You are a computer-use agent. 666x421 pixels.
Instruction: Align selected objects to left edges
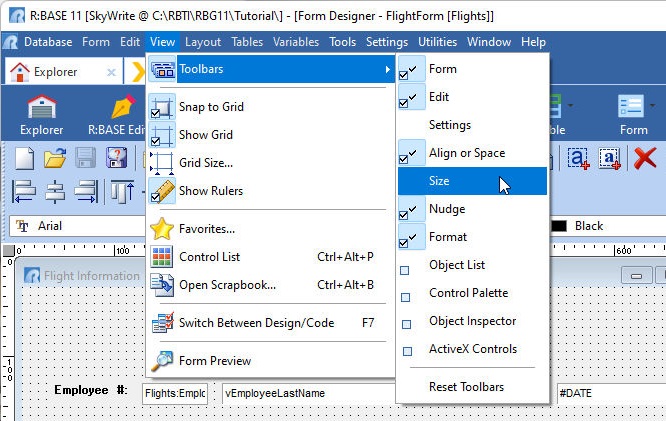point(24,192)
